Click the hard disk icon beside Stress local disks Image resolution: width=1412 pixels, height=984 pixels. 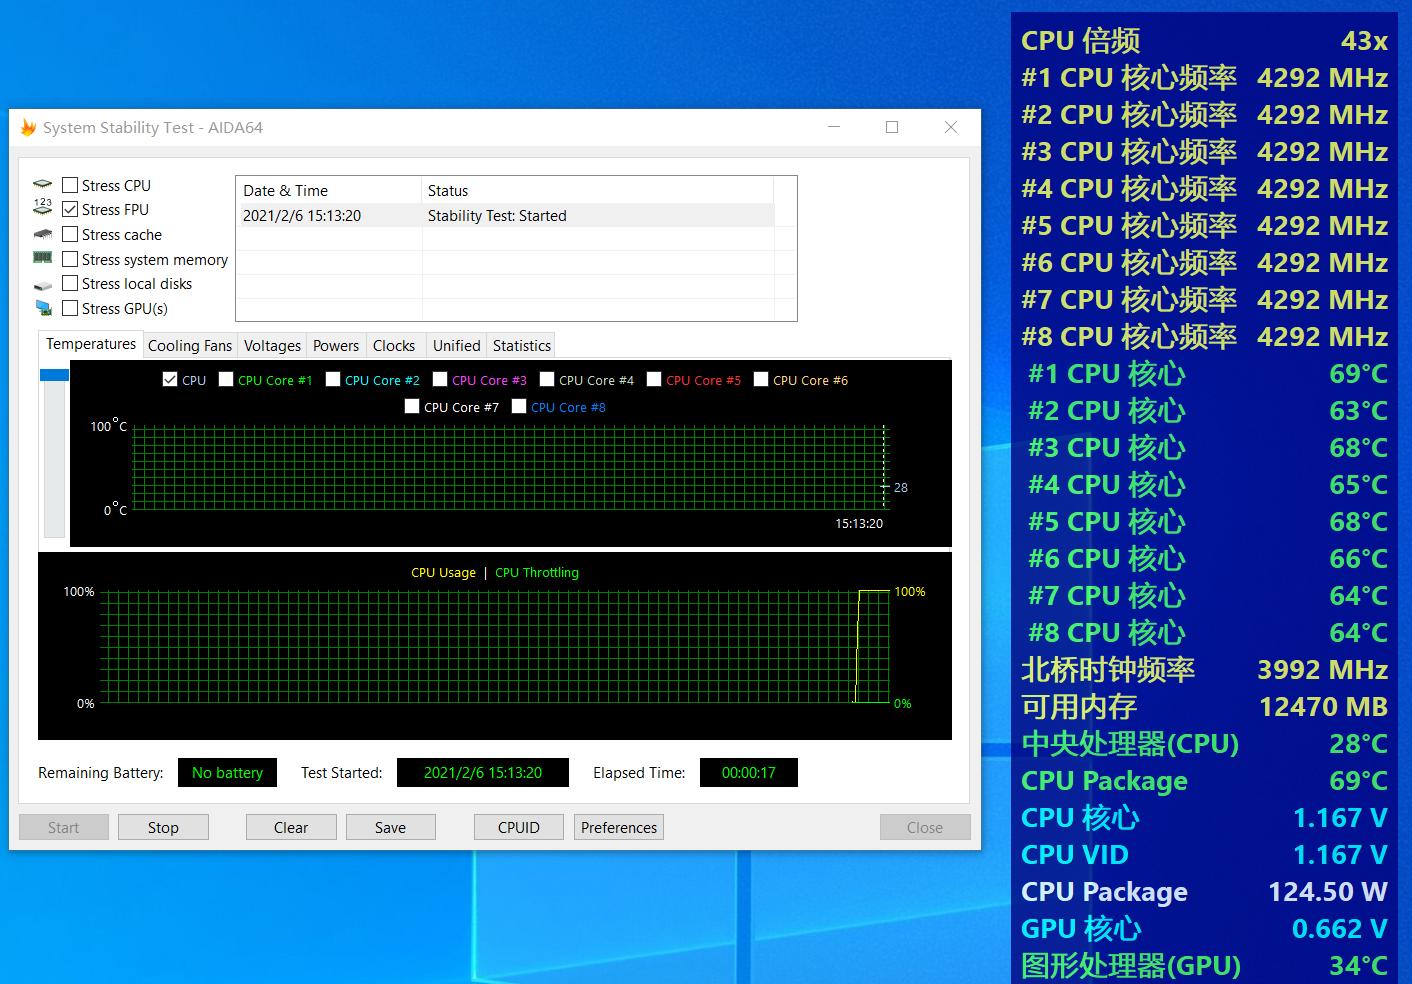(43, 283)
